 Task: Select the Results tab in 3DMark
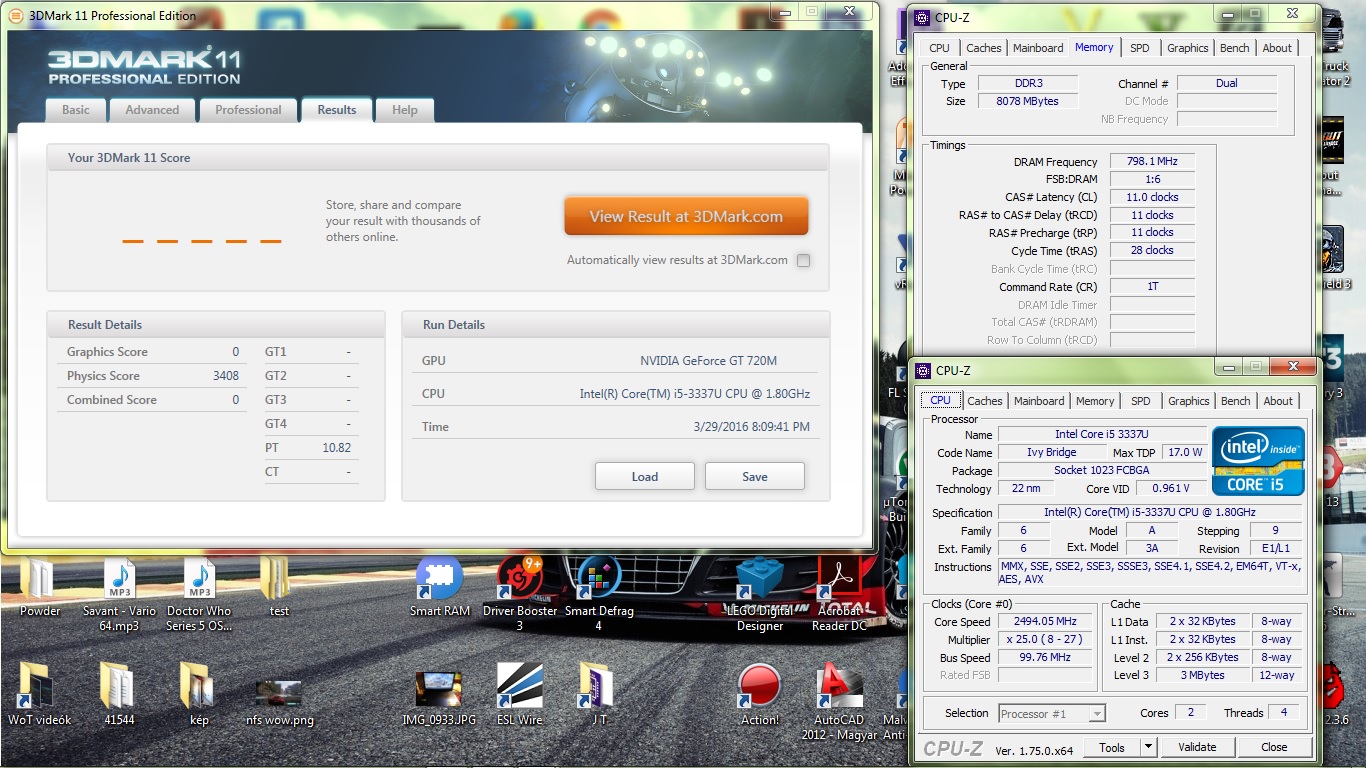coord(337,110)
